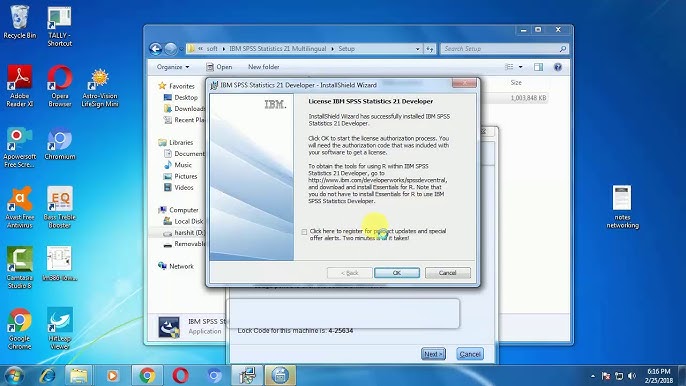Click Next in the licensing window behind
Image resolution: width=686 pixels, height=386 pixels.
433,354
